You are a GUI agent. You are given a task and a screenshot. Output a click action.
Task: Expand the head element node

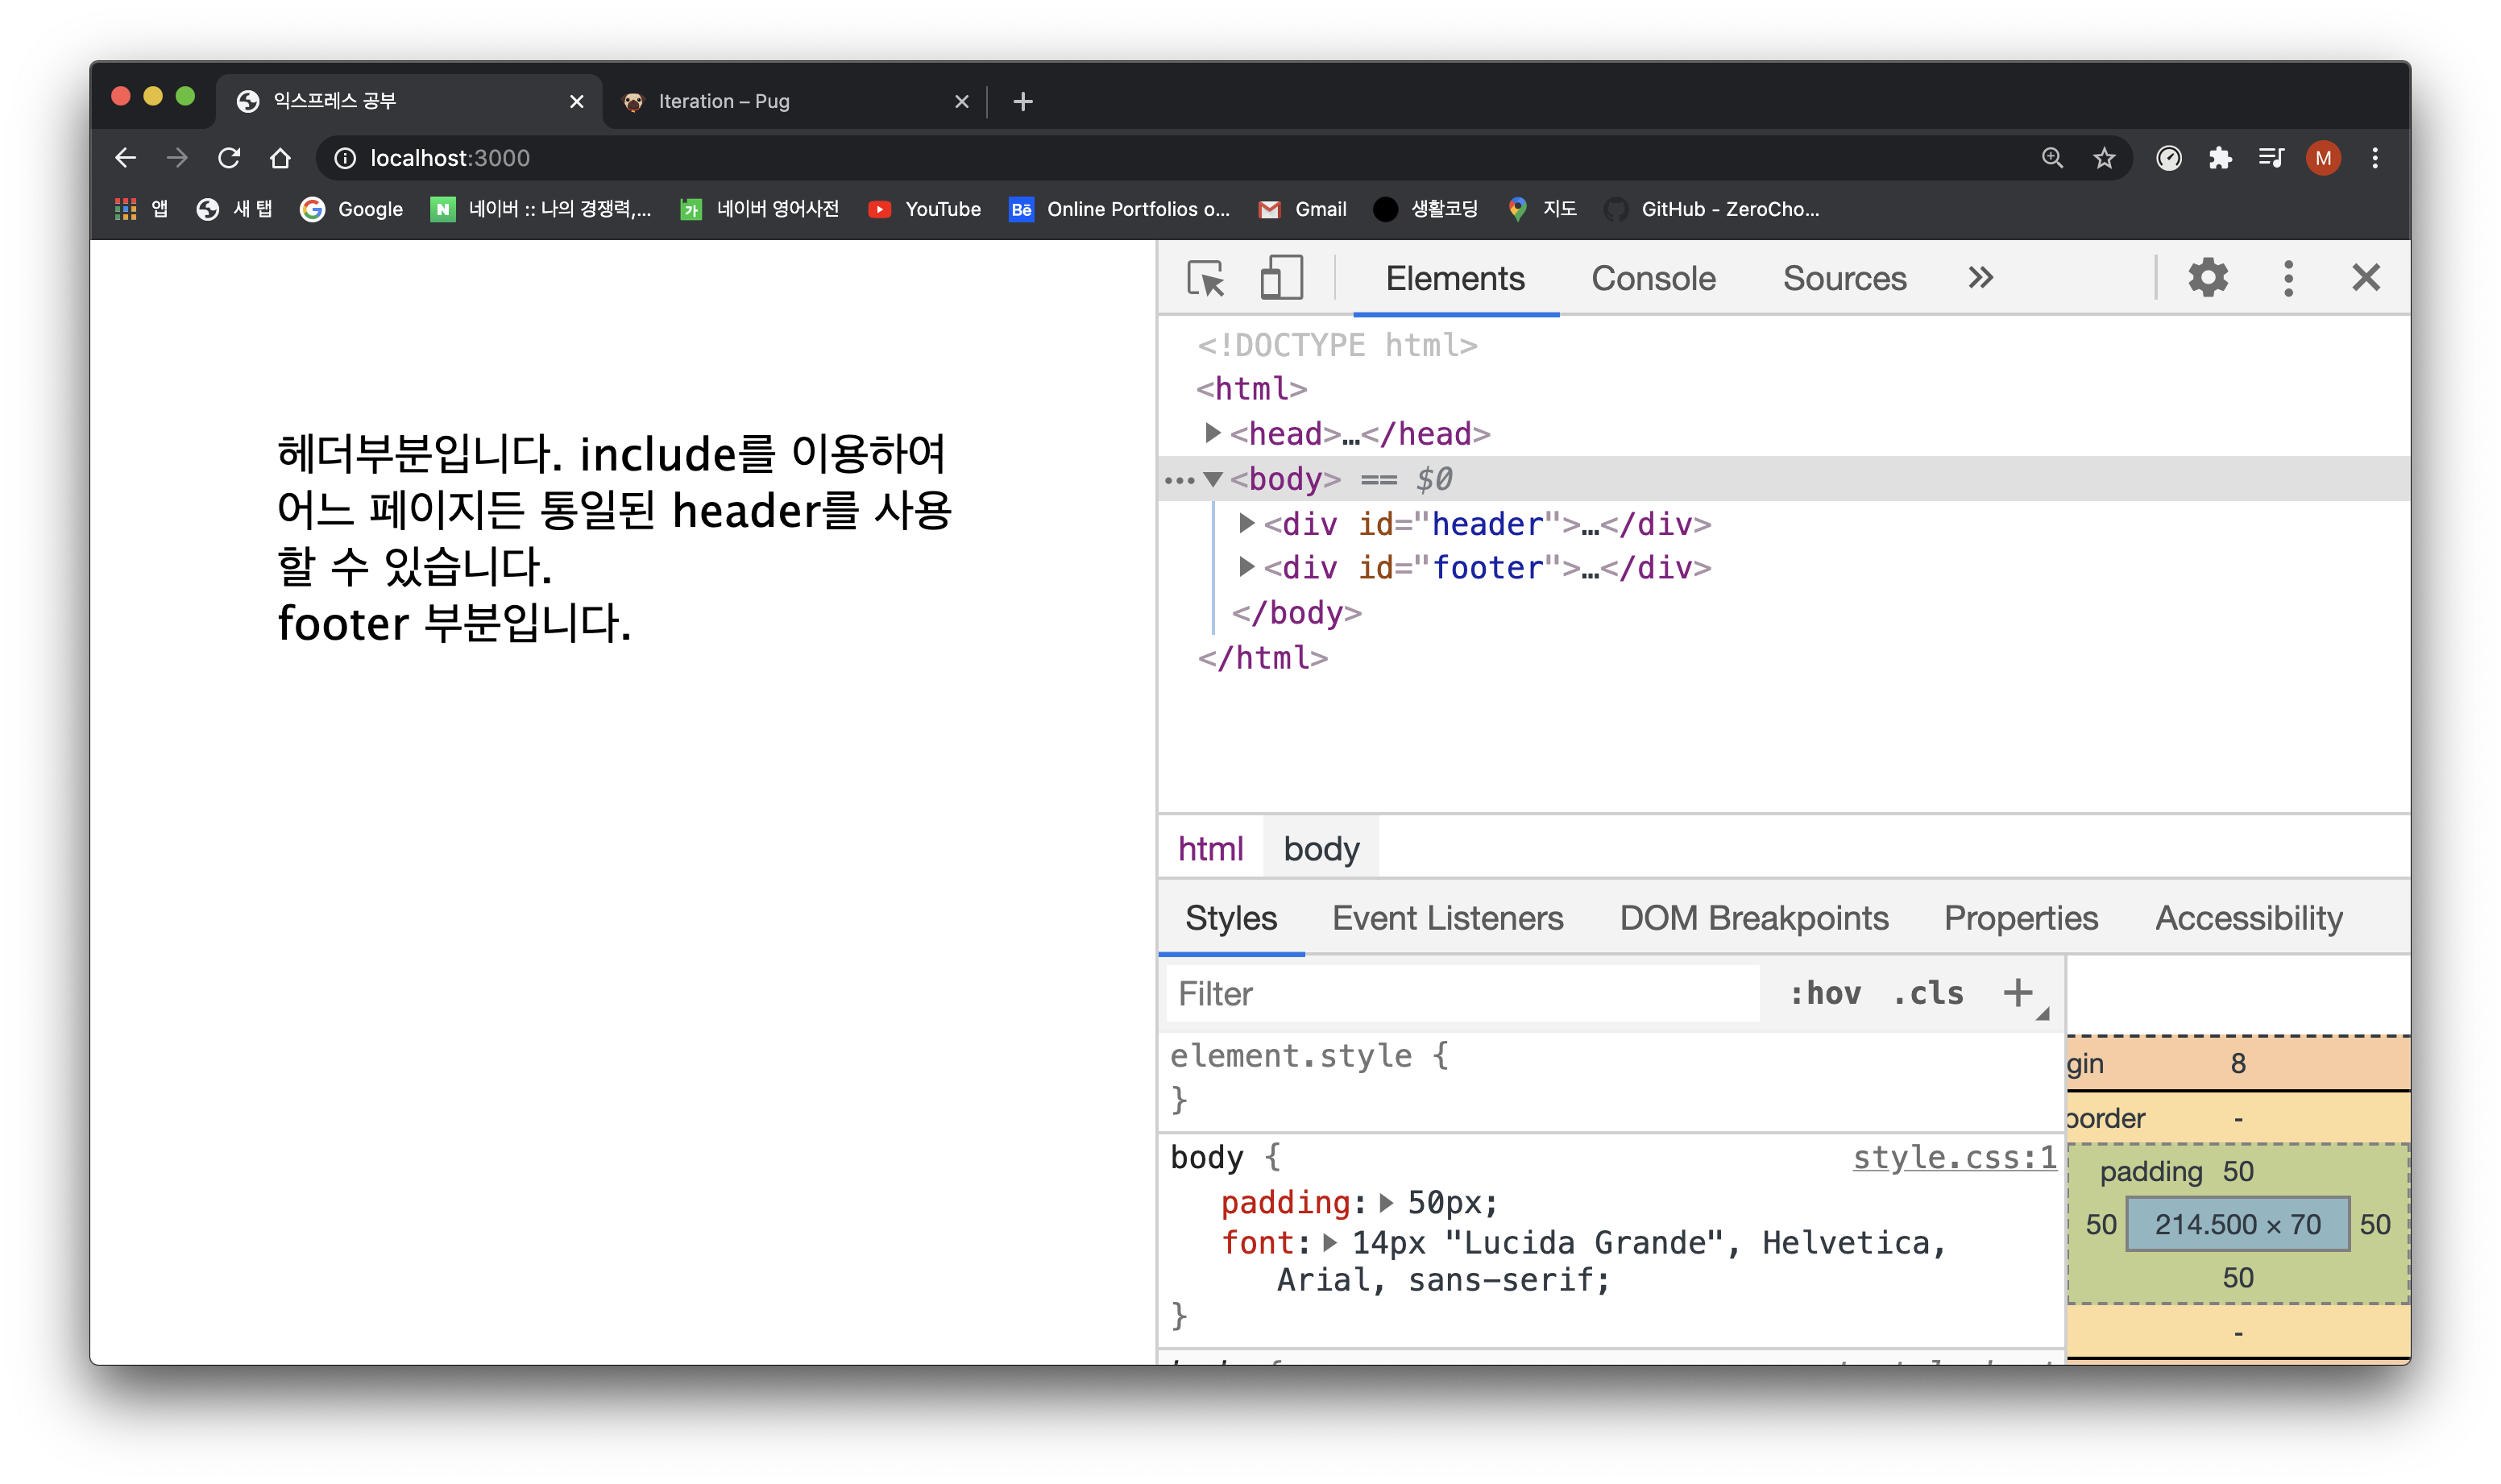tap(1212, 433)
